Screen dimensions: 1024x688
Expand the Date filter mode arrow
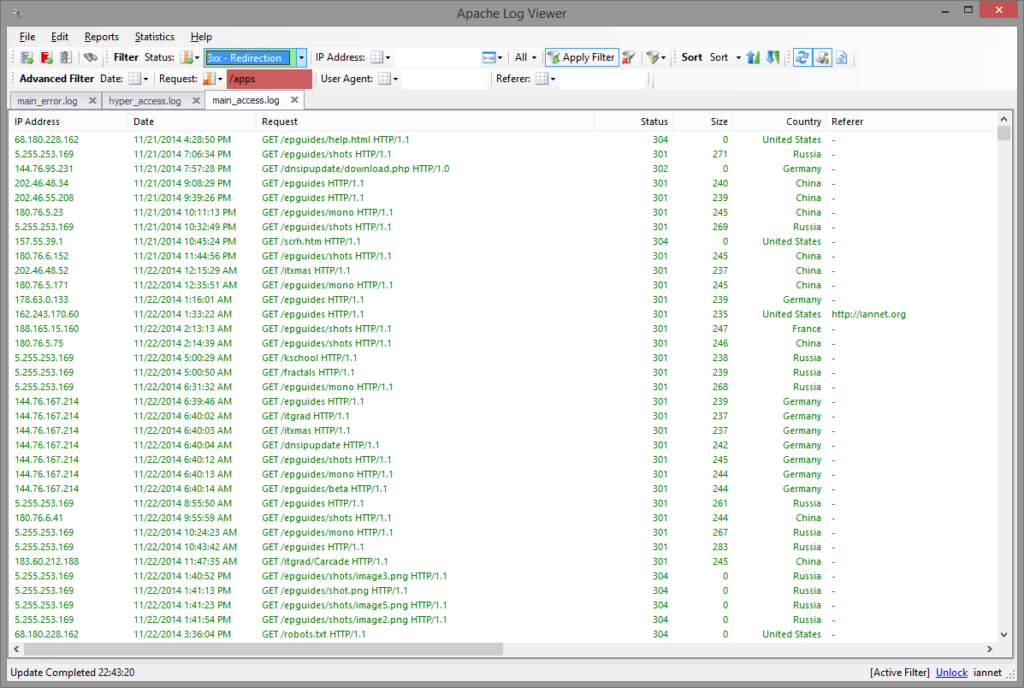[x=146, y=80]
